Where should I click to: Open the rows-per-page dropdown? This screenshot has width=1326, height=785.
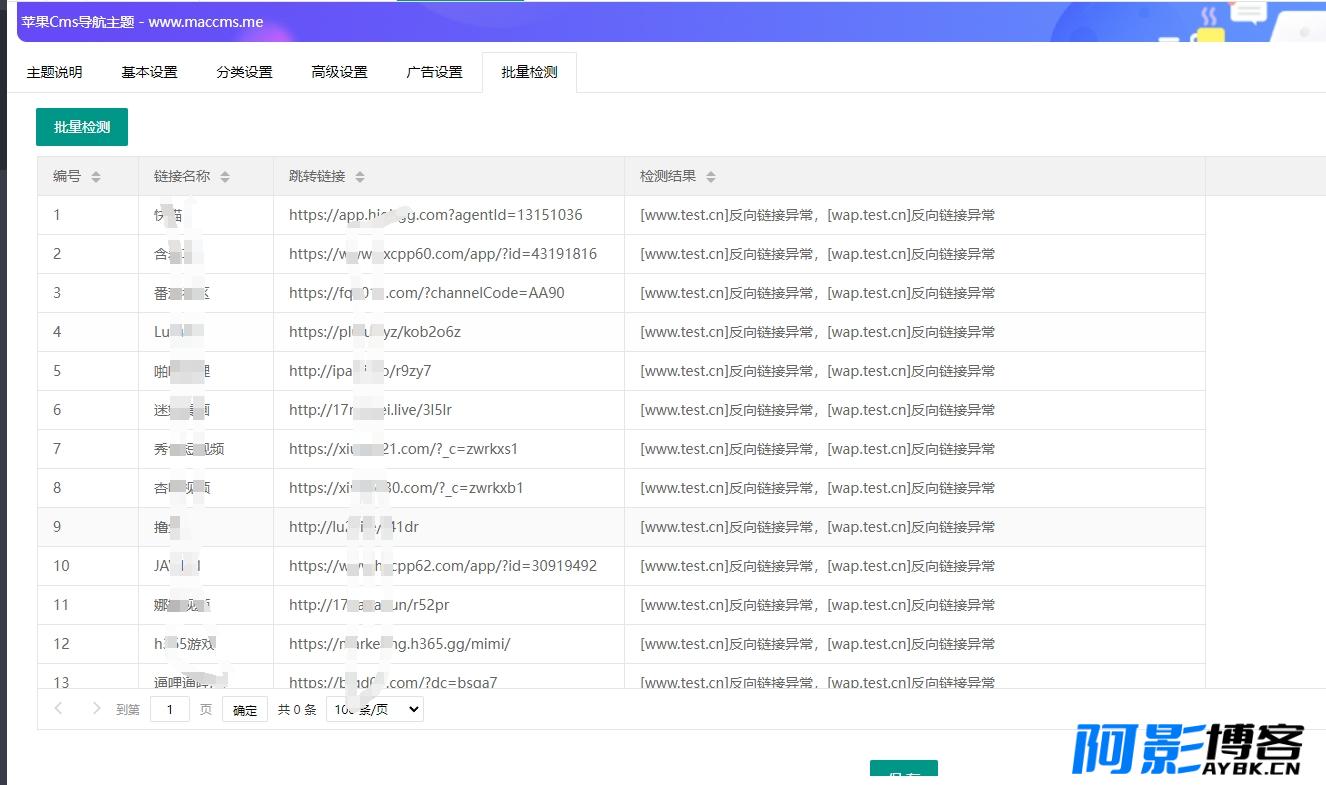click(x=375, y=709)
